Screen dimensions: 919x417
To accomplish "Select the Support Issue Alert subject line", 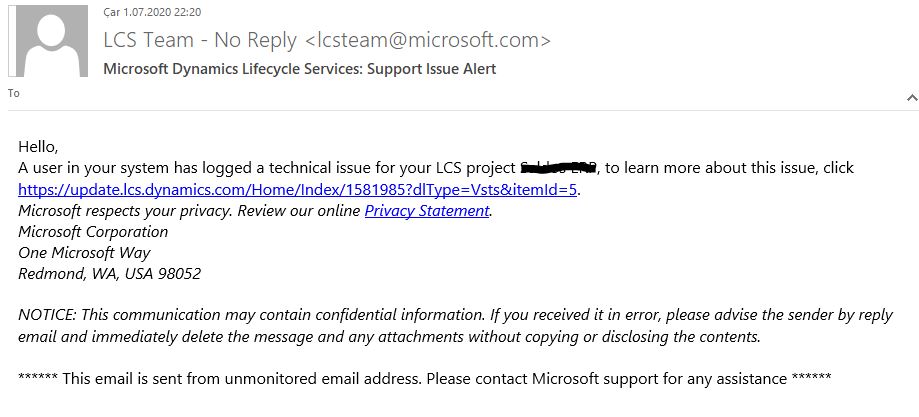I will point(299,69).
